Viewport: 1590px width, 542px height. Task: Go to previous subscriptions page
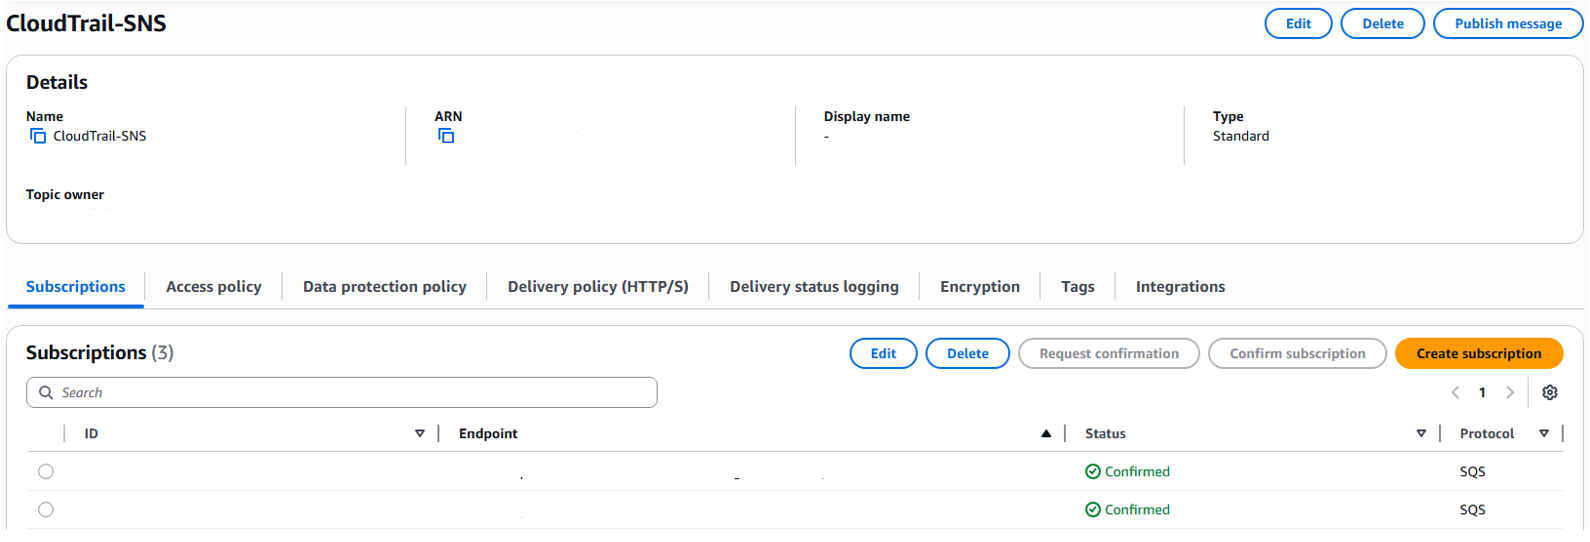[1455, 393]
